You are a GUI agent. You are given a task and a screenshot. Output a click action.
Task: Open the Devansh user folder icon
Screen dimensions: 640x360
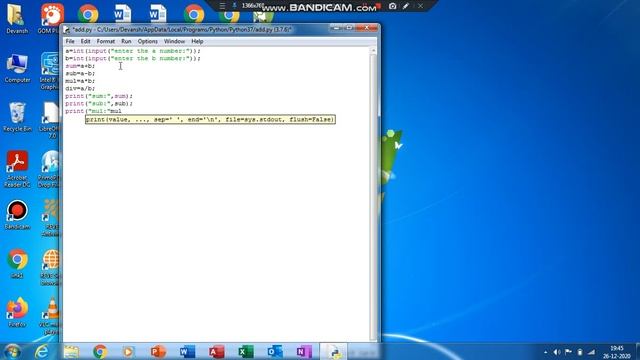[x=17, y=18]
